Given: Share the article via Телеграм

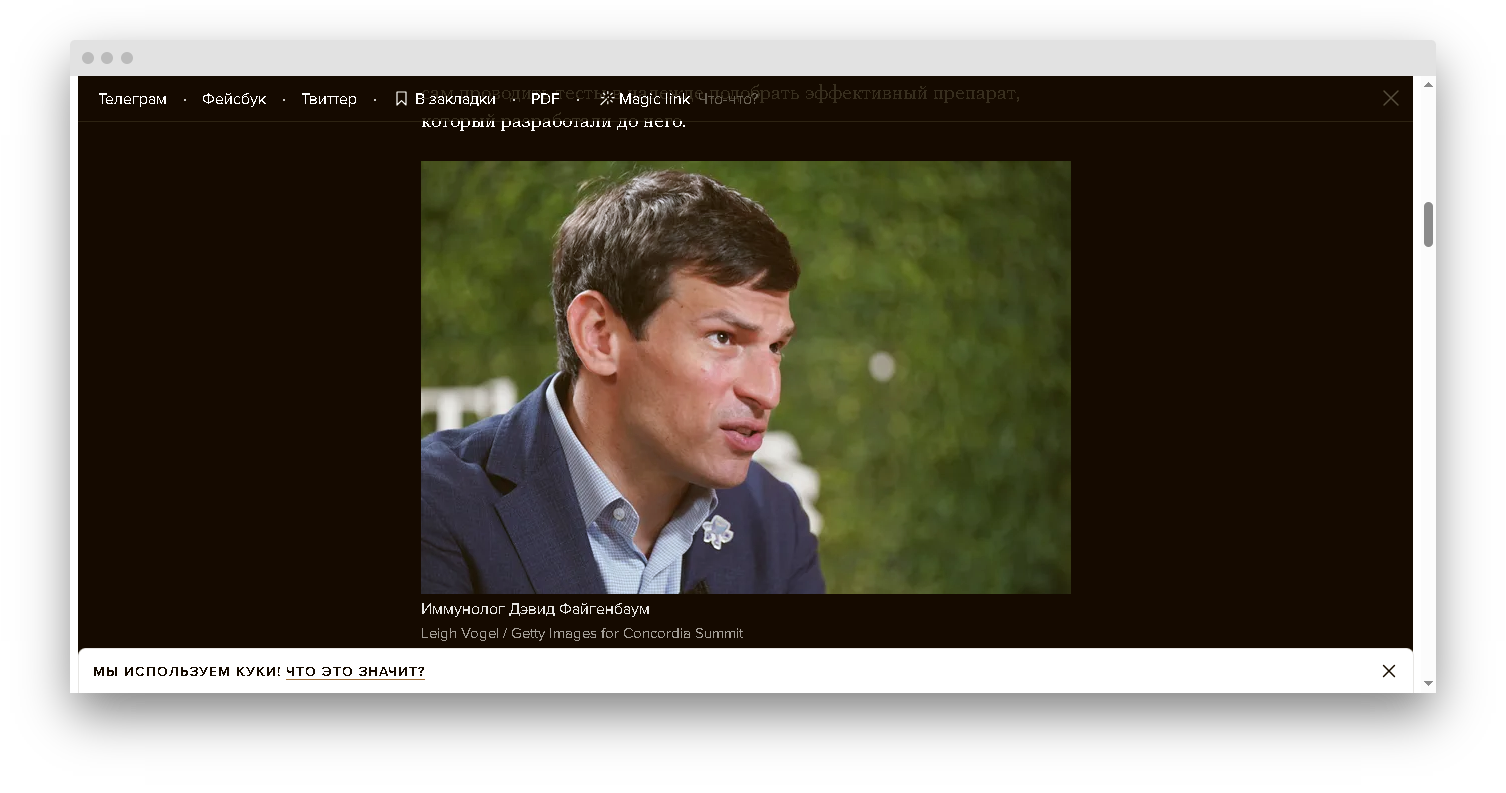Looking at the screenshot, I should point(132,99).
